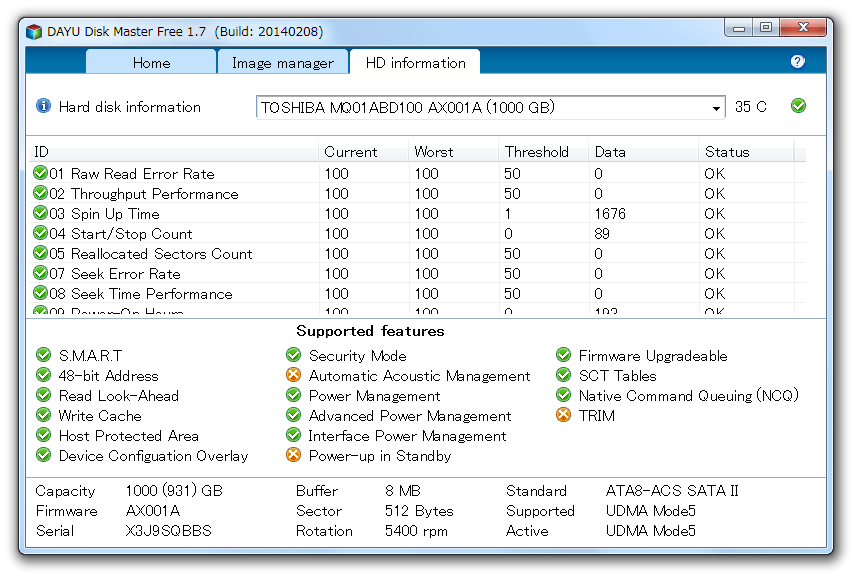Click the Security Mode check icon
The image size is (856, 578).
[x=293, y=355]
